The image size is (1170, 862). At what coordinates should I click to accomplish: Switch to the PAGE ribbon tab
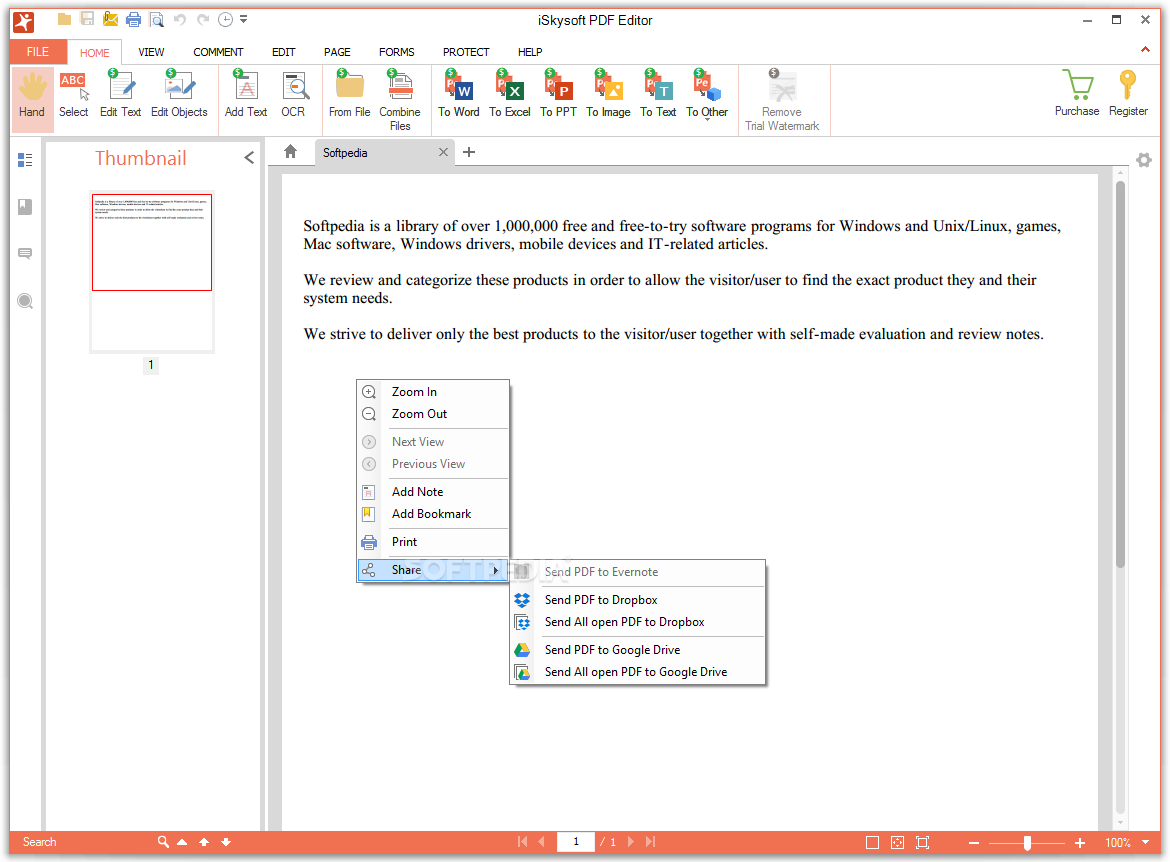pos(337,52)
